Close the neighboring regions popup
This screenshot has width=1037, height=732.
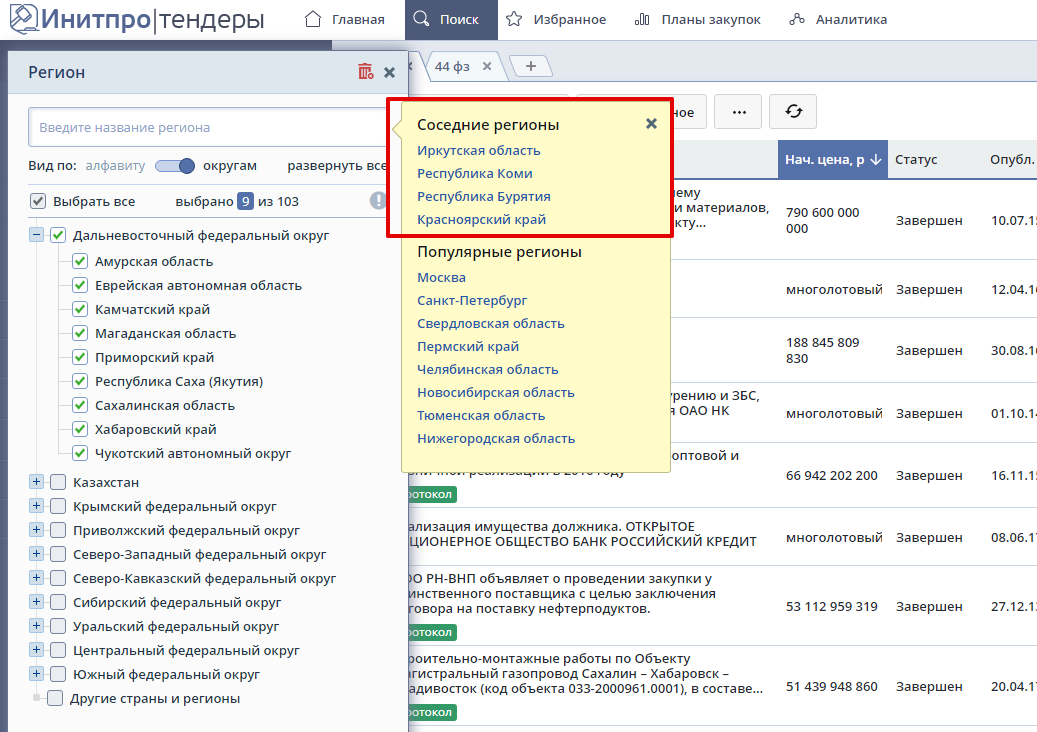651,124
